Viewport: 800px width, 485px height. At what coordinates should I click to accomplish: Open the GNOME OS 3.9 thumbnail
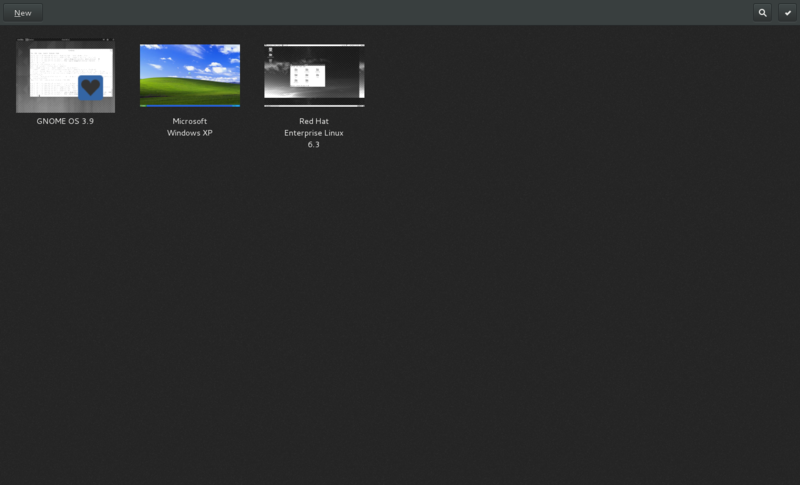coord(65,75)
